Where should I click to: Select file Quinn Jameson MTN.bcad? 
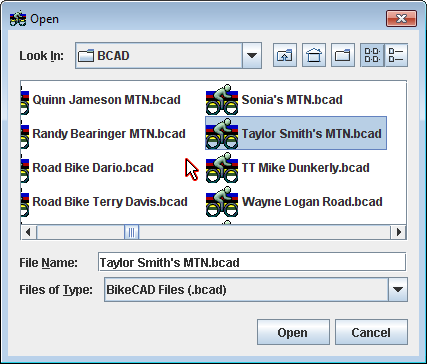(x=107, y=100)
